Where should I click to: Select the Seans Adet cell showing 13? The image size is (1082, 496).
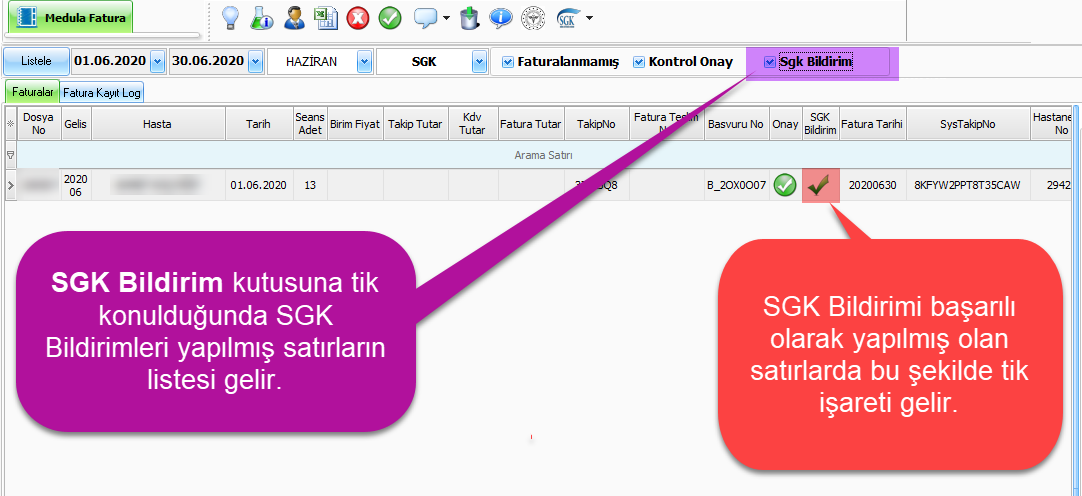point(311,185)
